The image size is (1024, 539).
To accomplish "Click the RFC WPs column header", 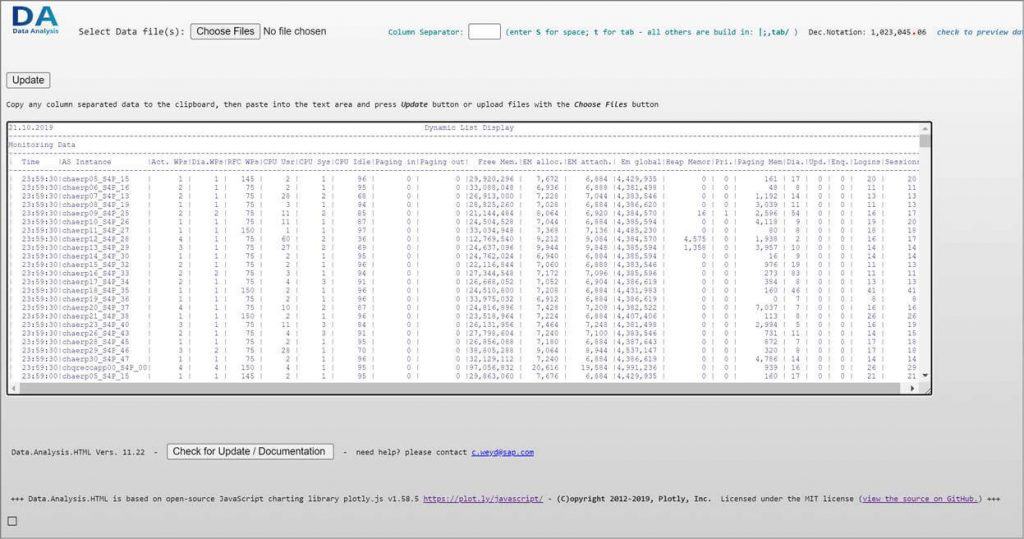I will pos(244,162).
